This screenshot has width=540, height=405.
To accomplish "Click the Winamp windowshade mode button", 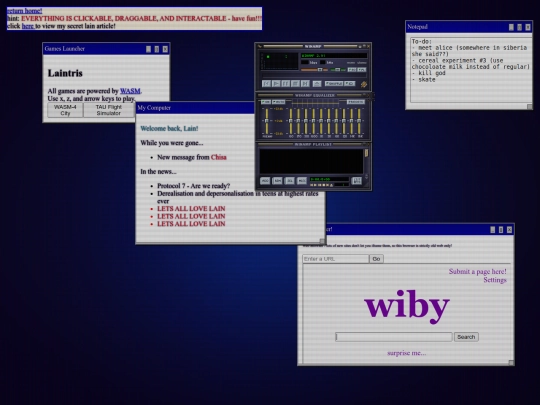I will coord(364,46).
